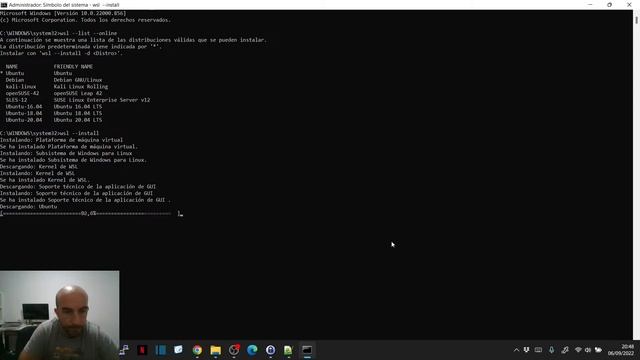640x360 pixels.
Task: Open Microsoft Edge from the taskbar
Action: [x=252, y=350]
